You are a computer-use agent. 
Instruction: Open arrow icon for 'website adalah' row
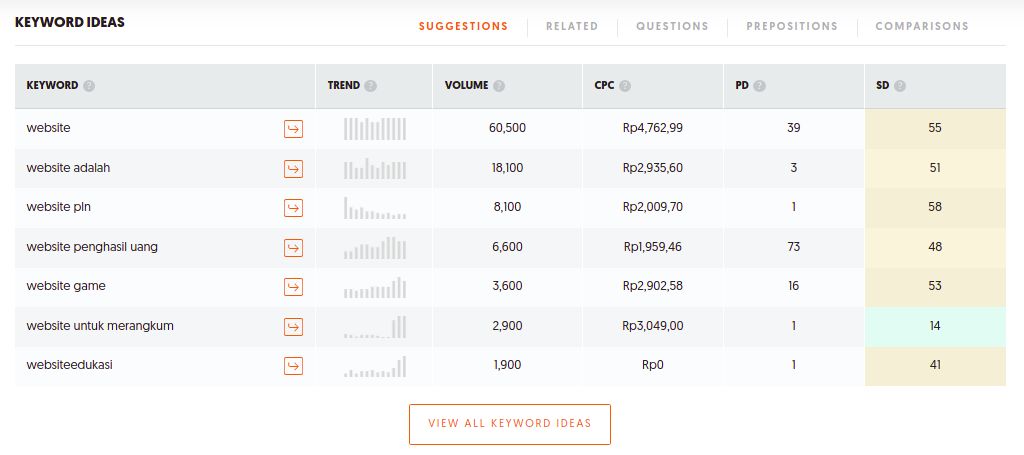(x=293, y=169)
